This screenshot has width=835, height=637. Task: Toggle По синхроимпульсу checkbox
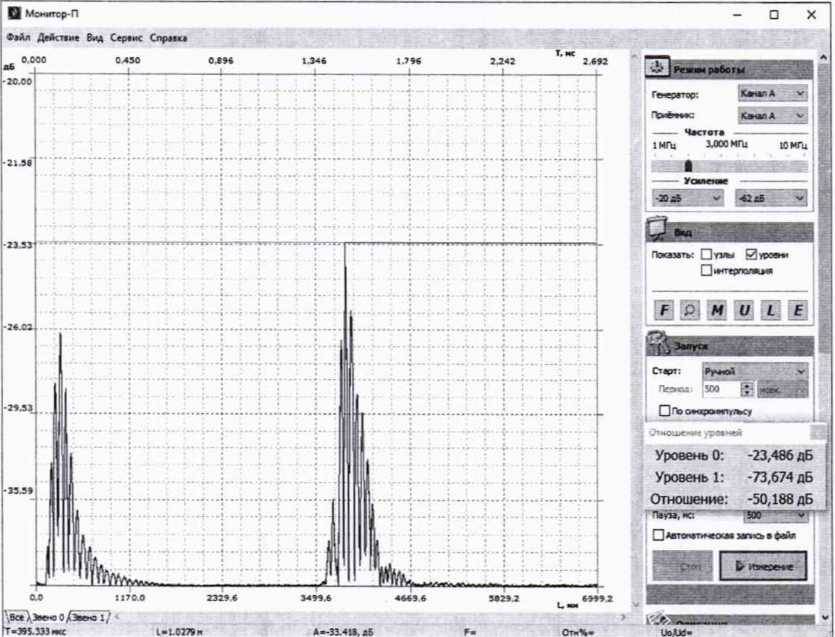click(664, 411)
